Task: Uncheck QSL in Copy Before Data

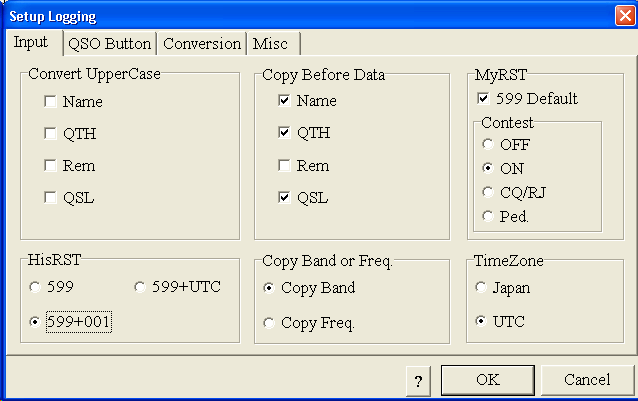Action: point(285,197)
